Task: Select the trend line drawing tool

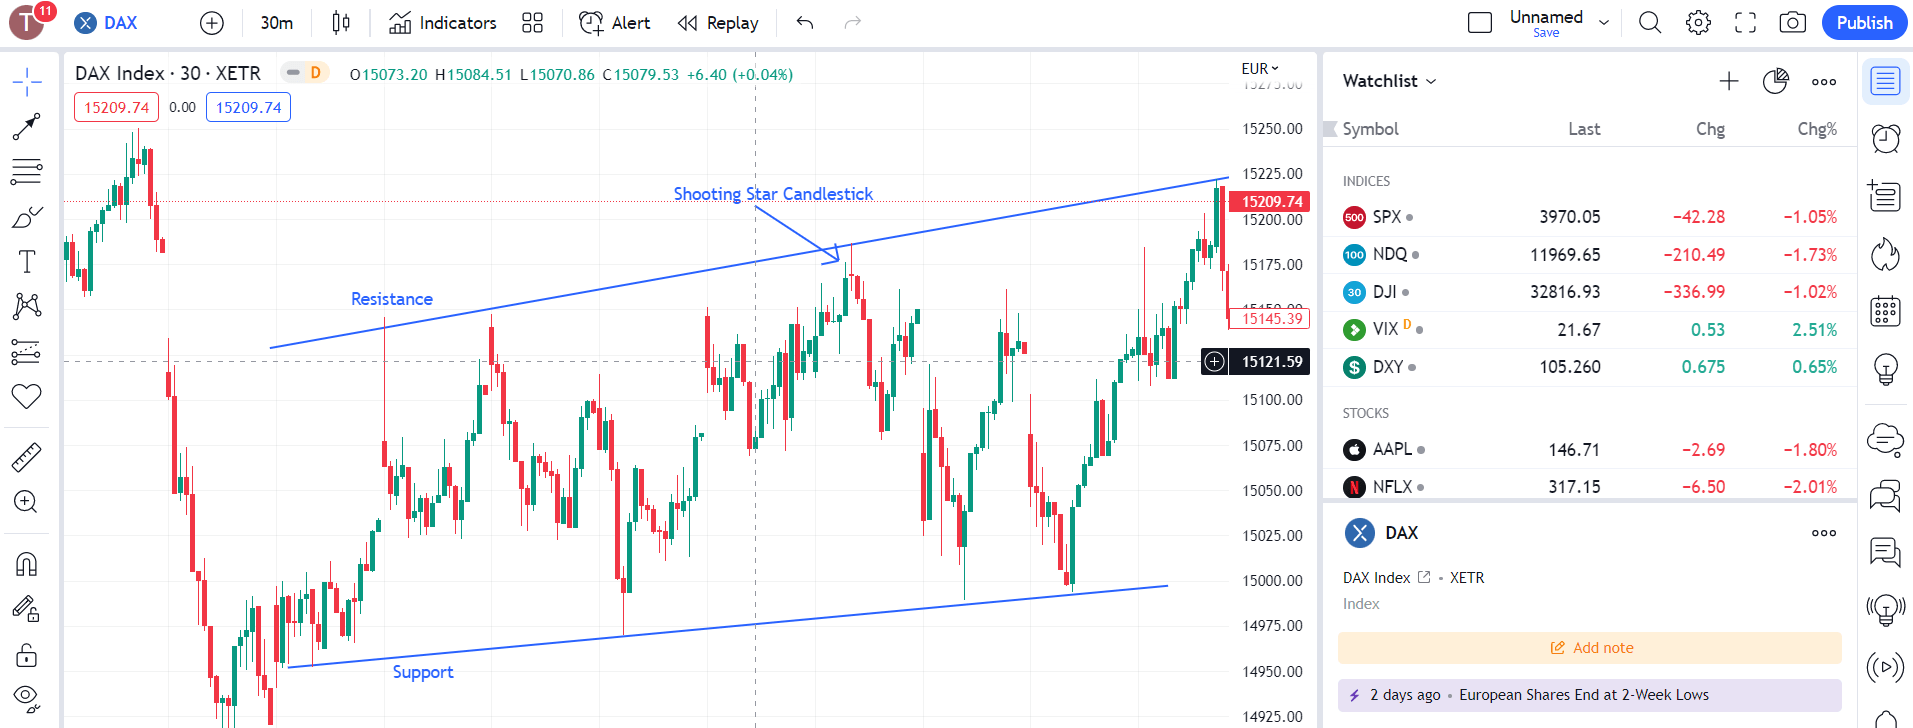Action: [27, 126]
